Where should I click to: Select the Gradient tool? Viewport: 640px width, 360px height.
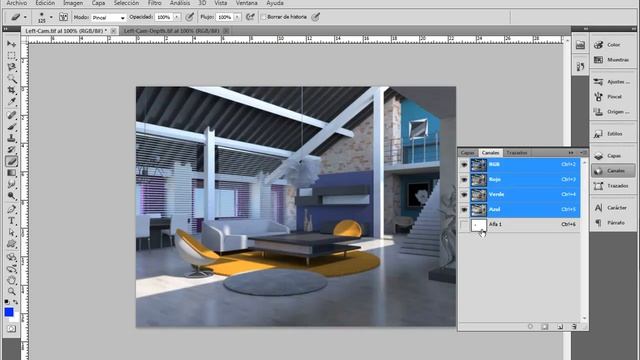pyautogui.click(x=11, y=173)
